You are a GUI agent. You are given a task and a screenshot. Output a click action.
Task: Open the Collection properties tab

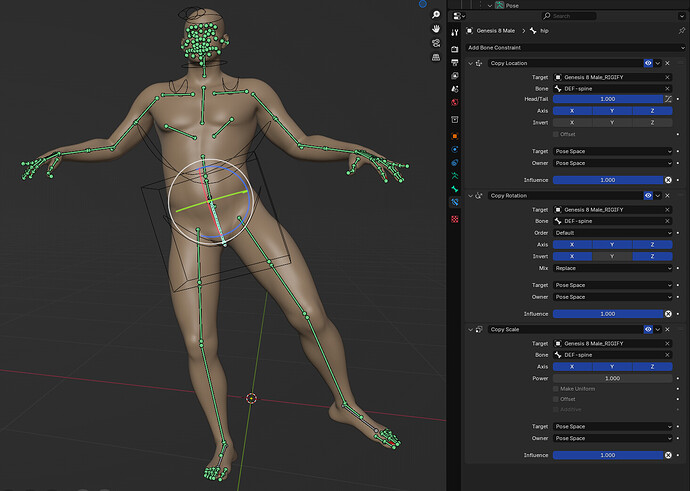point(455,119)
